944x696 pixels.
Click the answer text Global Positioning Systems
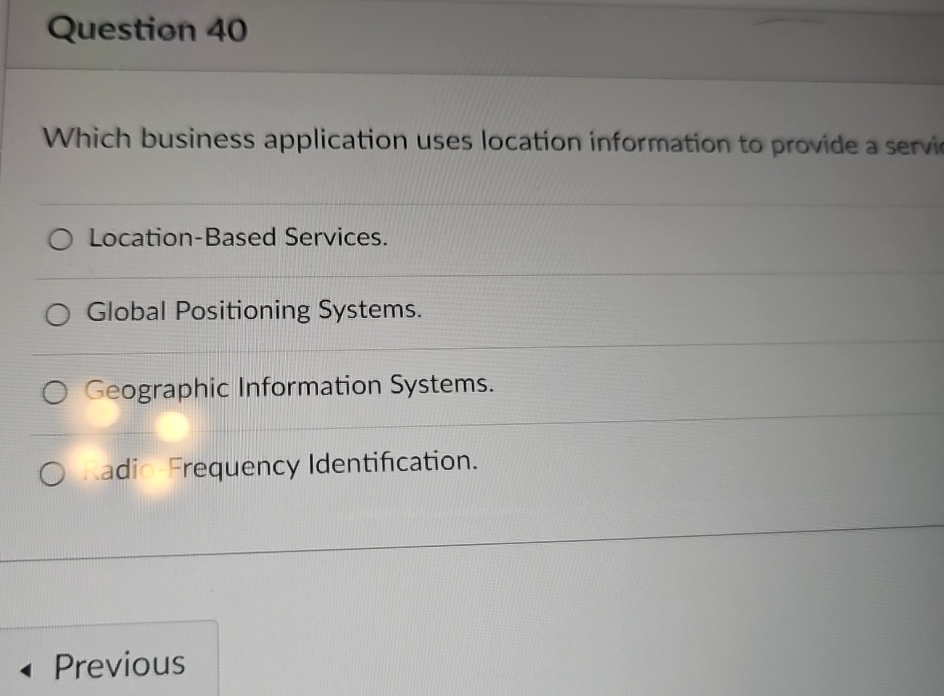[x=255, y=310]
